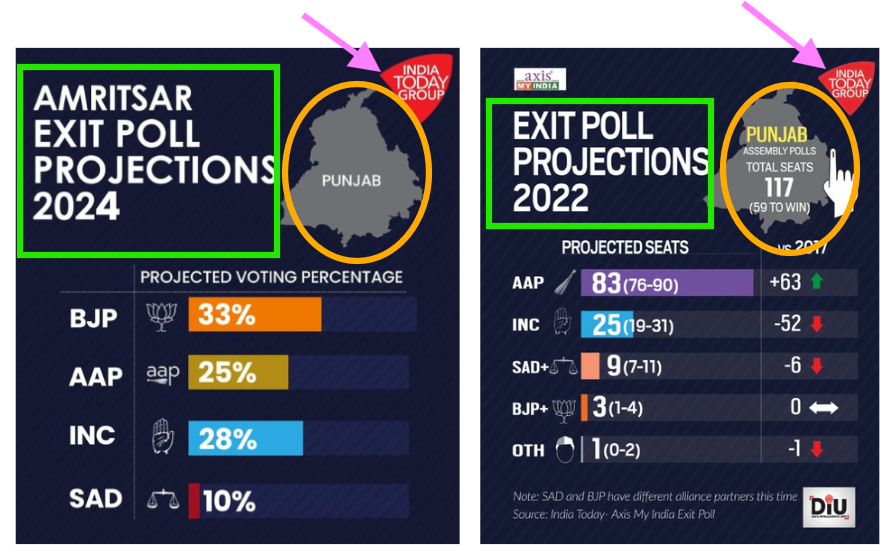Viewport: 893px width, 553px height.
Task: Click the Axis My India logo
Action: (x=539, y=79)
